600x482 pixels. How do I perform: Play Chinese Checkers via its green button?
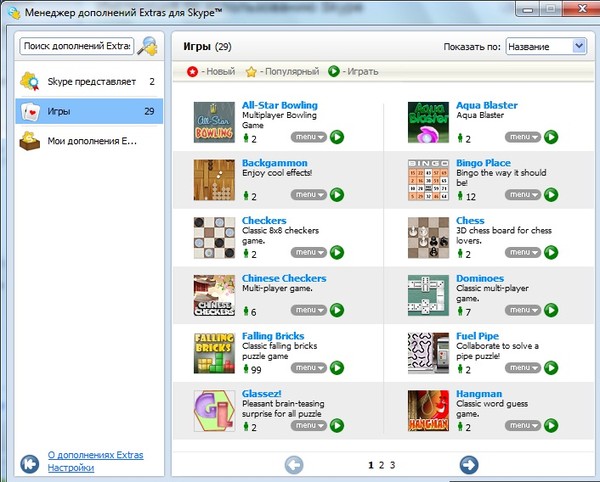(337, 310)
